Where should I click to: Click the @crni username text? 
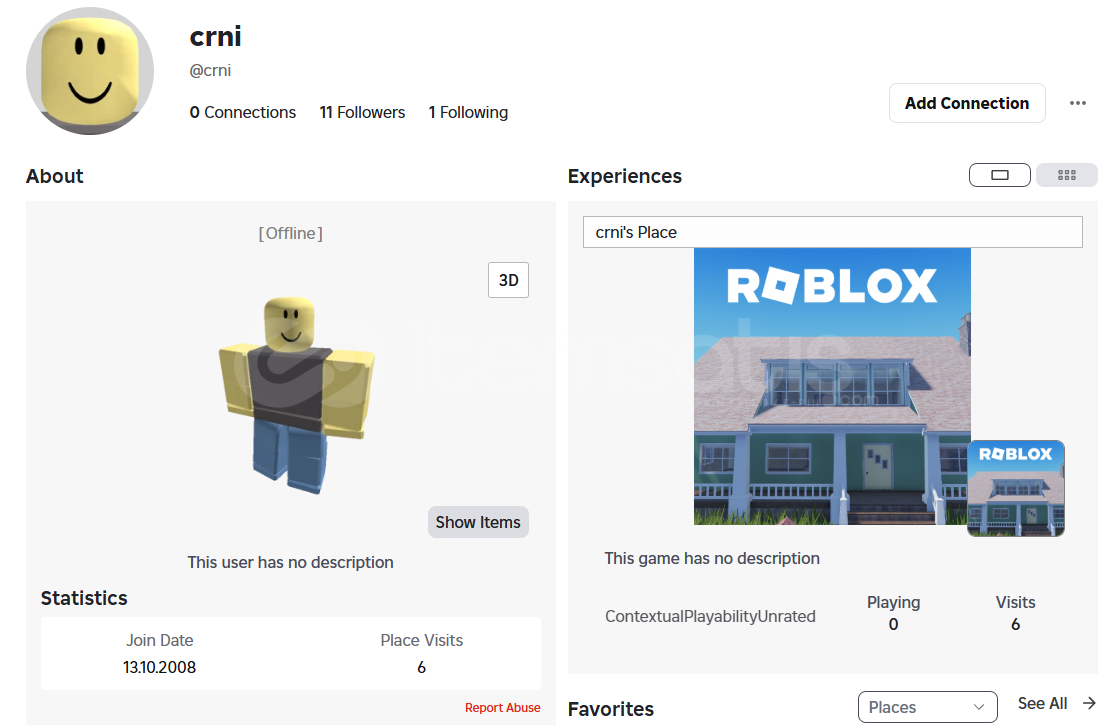210,70
